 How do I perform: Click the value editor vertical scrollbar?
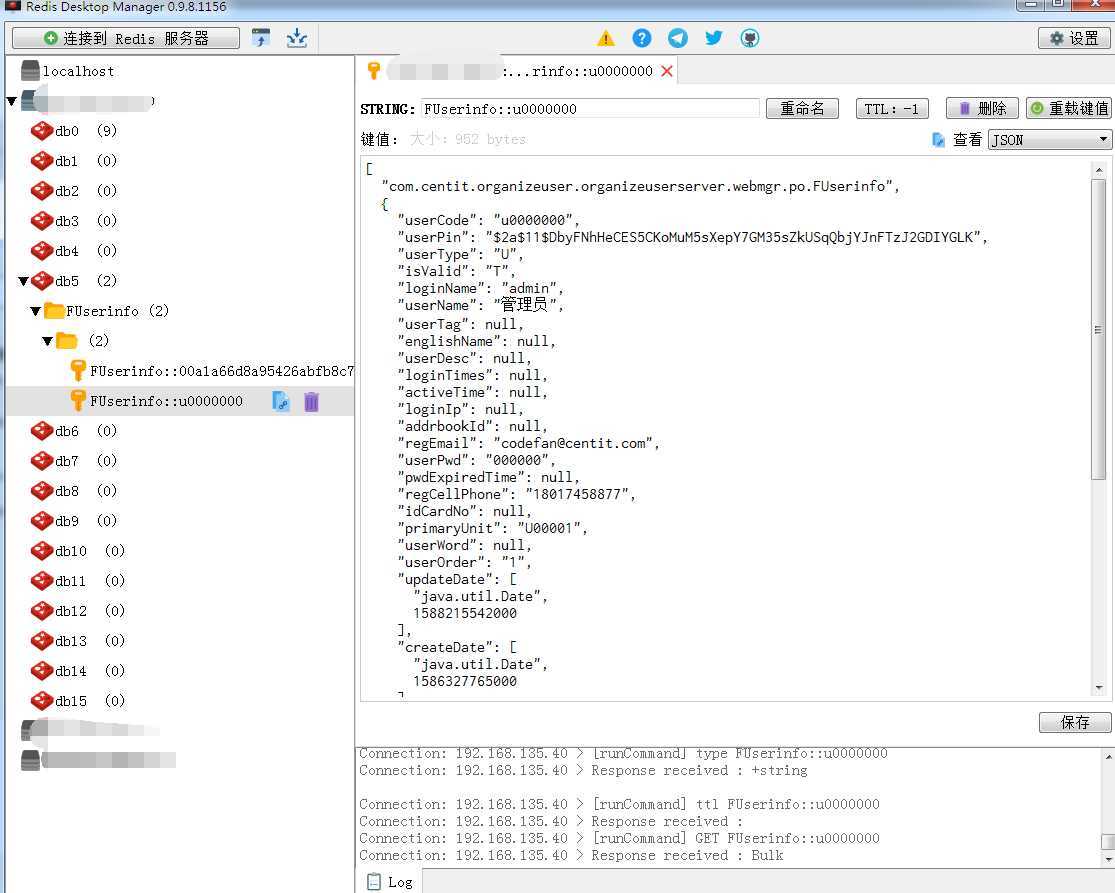point(1099,329)
